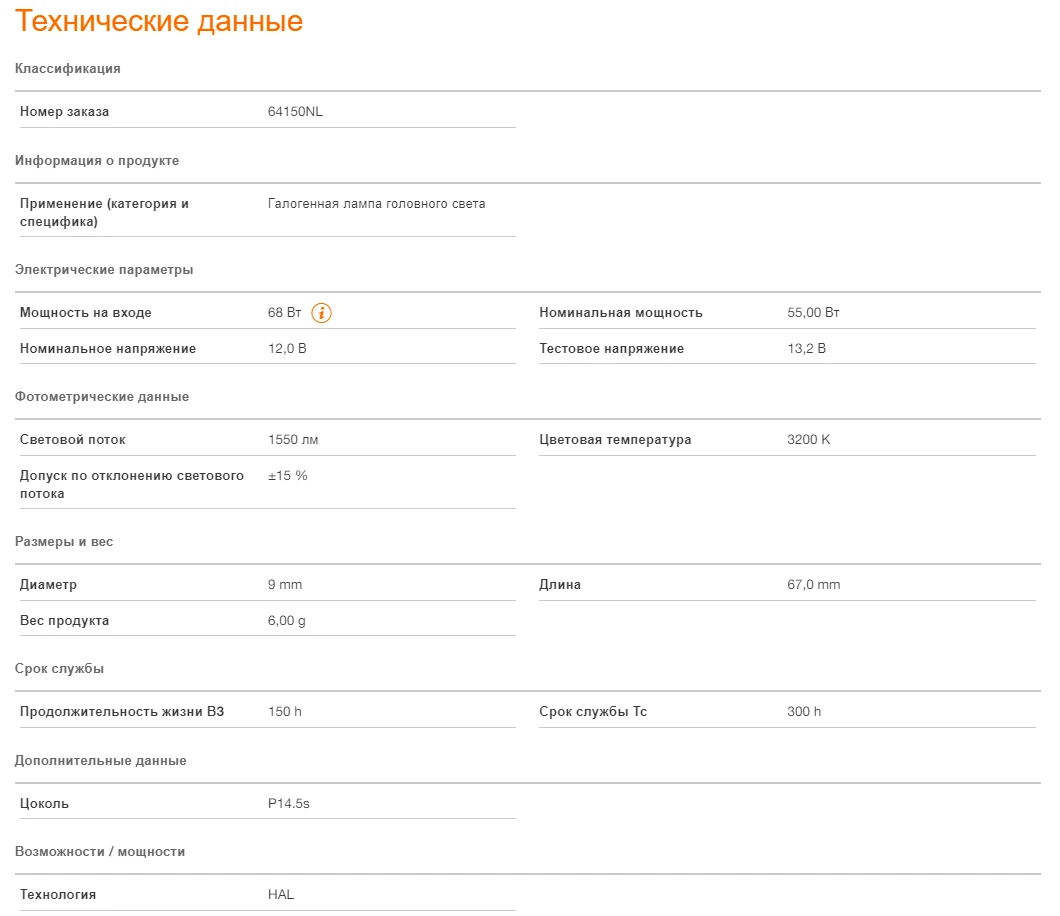1060x916 pixels.
Task: Select the '55,00 Вт' value
Action: [813, 312]
